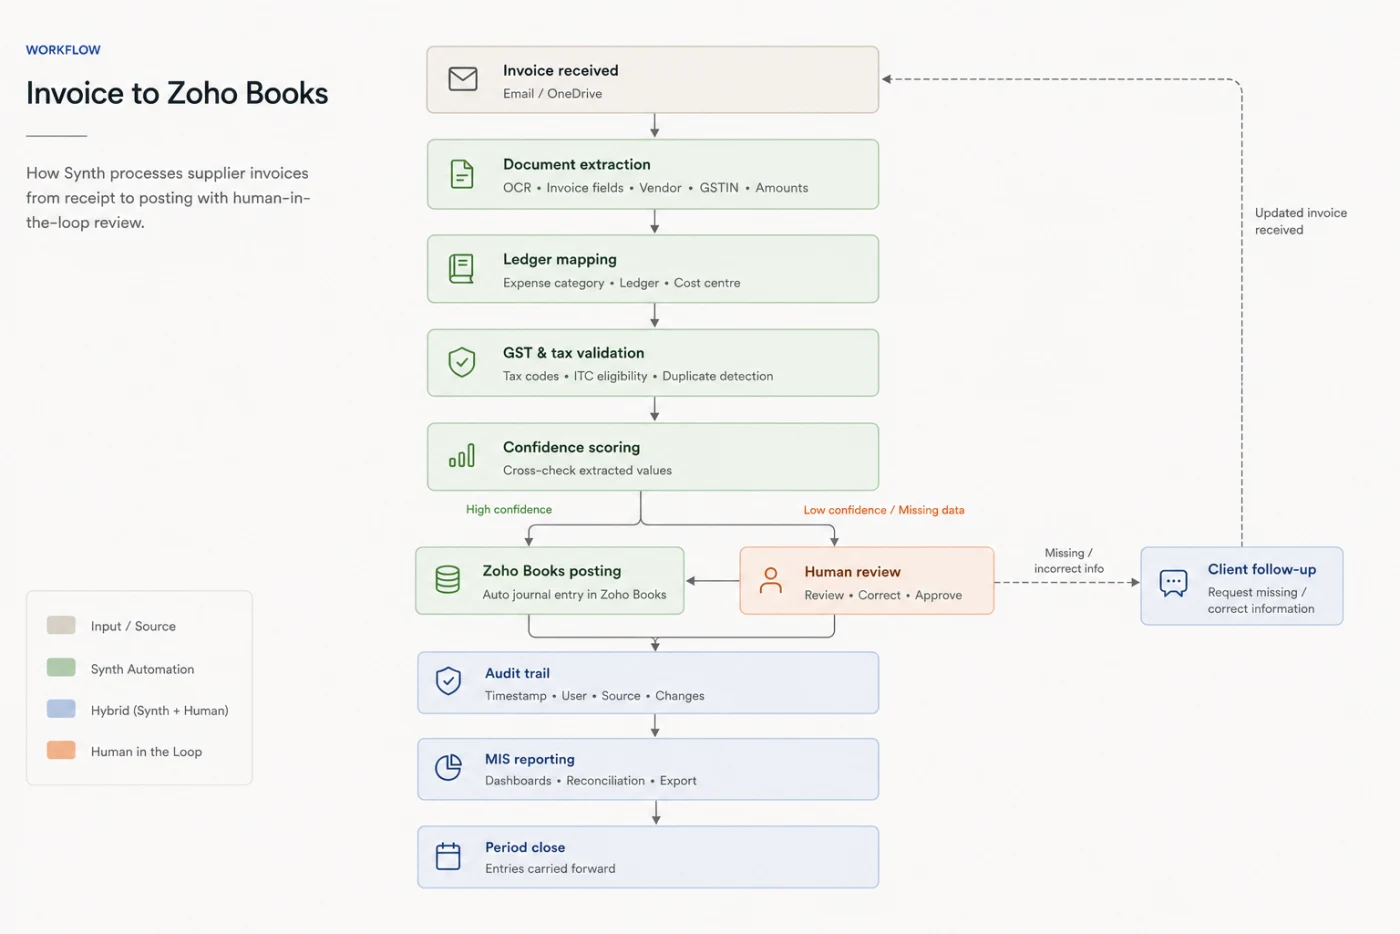Click the bar chart icon in Confidence scoring
Viewport: 1400px width, 934px height.
(x=462, y=456)
